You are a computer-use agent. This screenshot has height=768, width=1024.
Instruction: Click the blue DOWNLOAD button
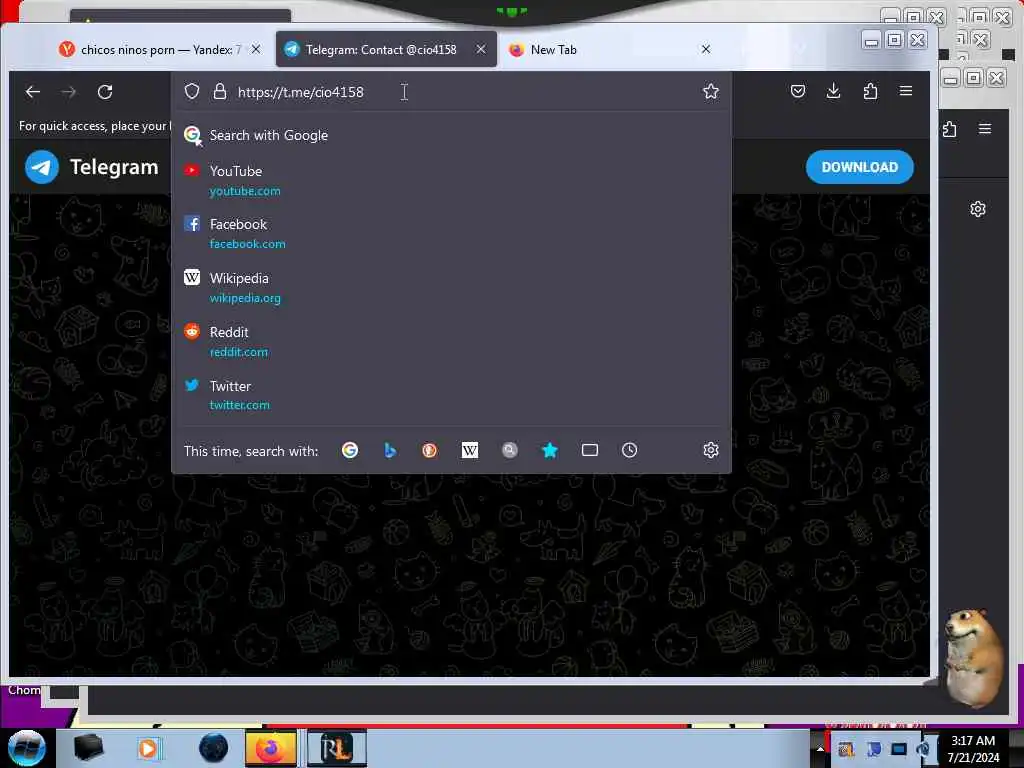click(x=859, y=167)
